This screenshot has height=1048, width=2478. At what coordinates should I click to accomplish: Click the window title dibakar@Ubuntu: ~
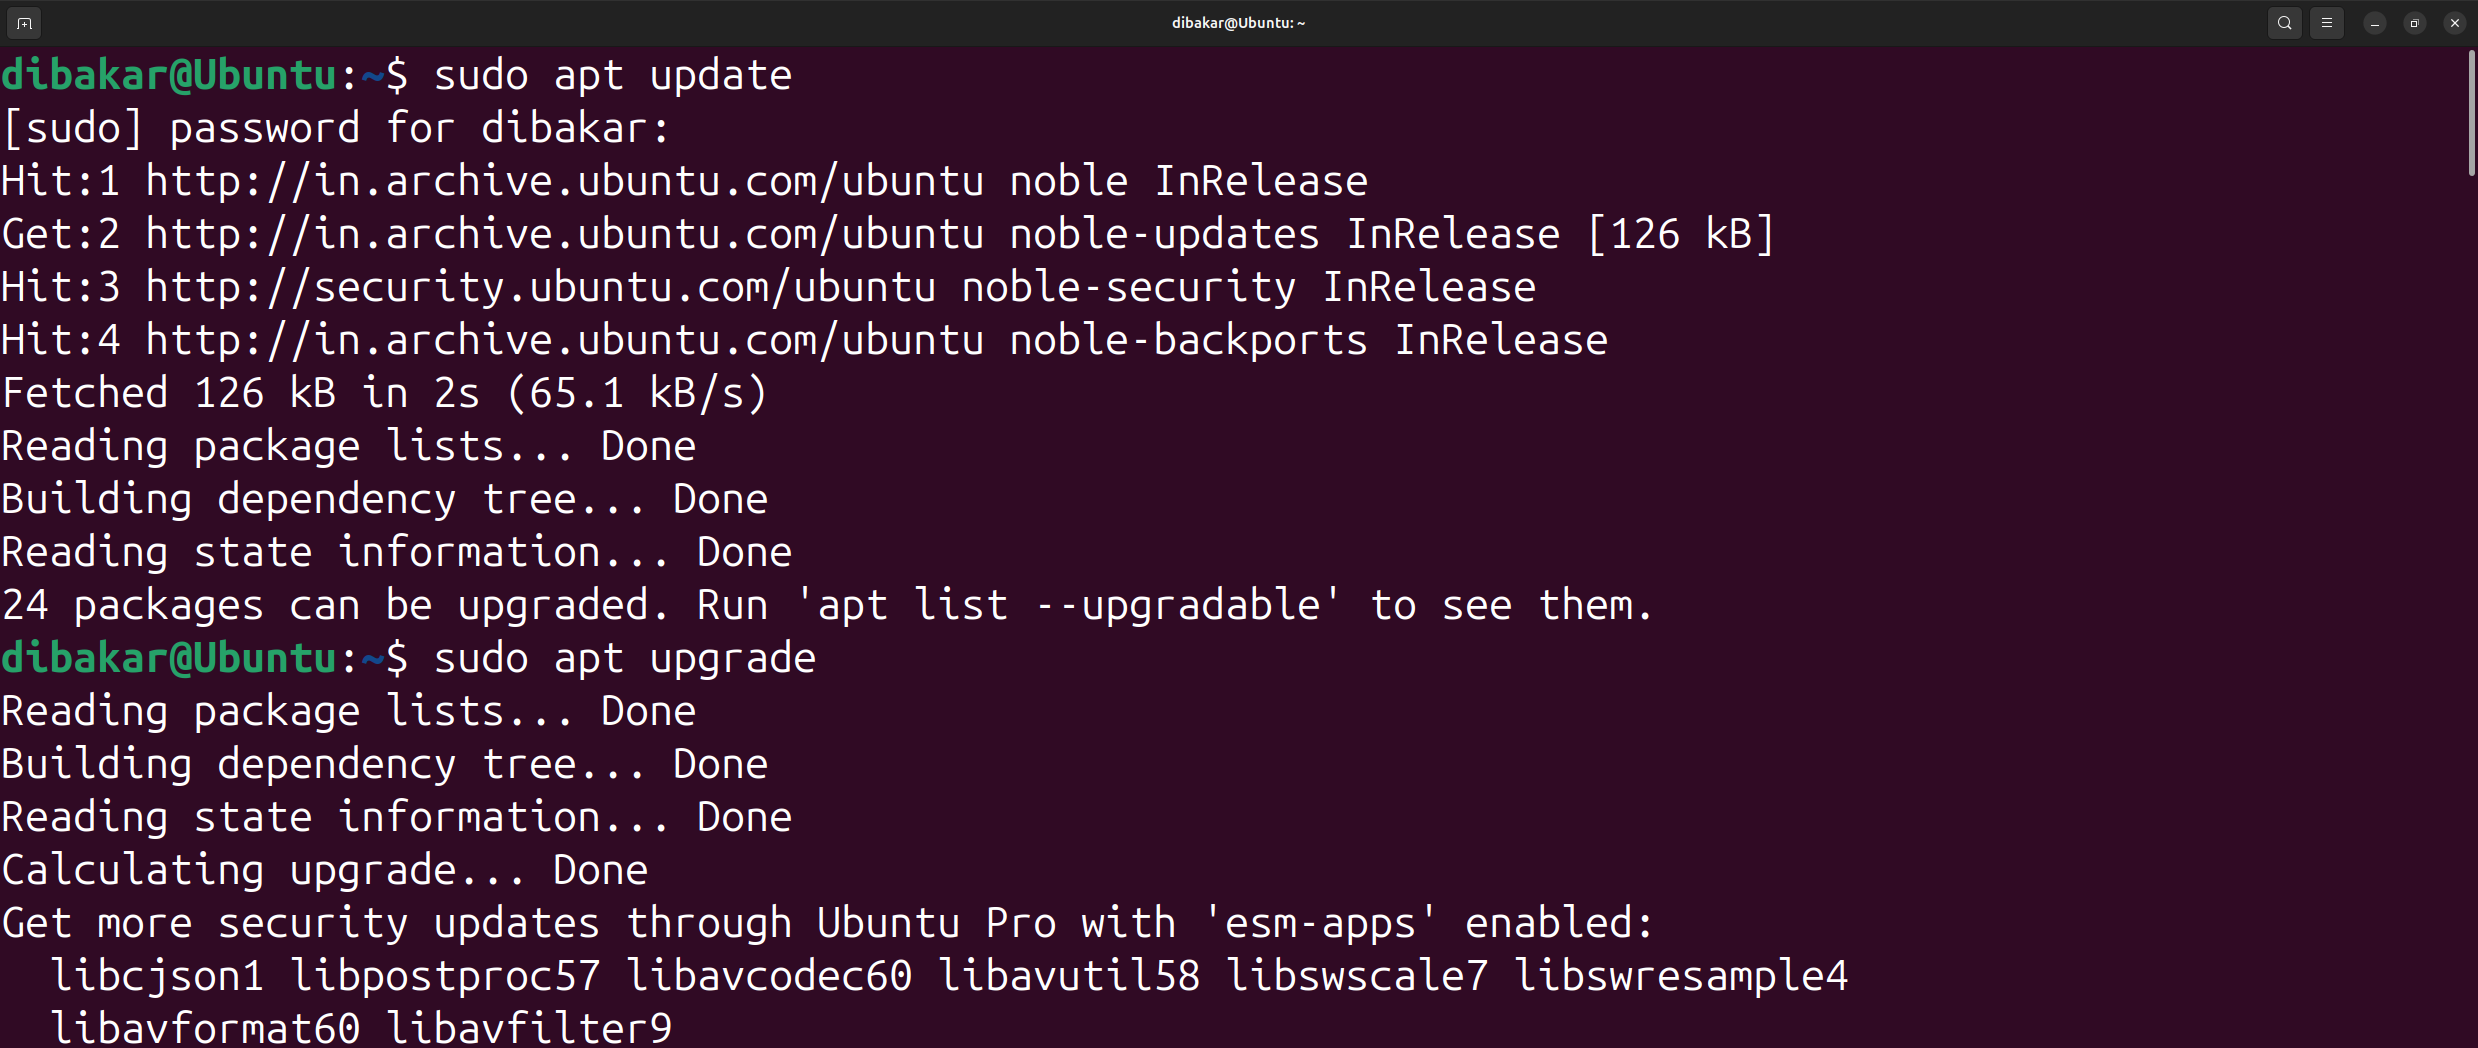[x=1238, y=23]
